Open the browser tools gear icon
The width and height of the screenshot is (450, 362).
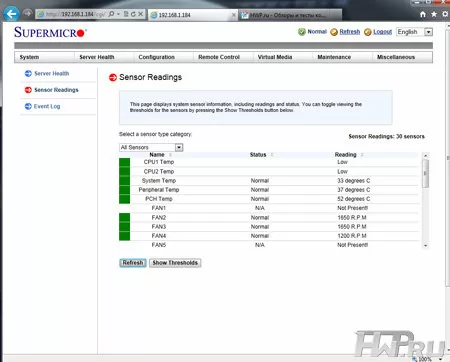445,14
